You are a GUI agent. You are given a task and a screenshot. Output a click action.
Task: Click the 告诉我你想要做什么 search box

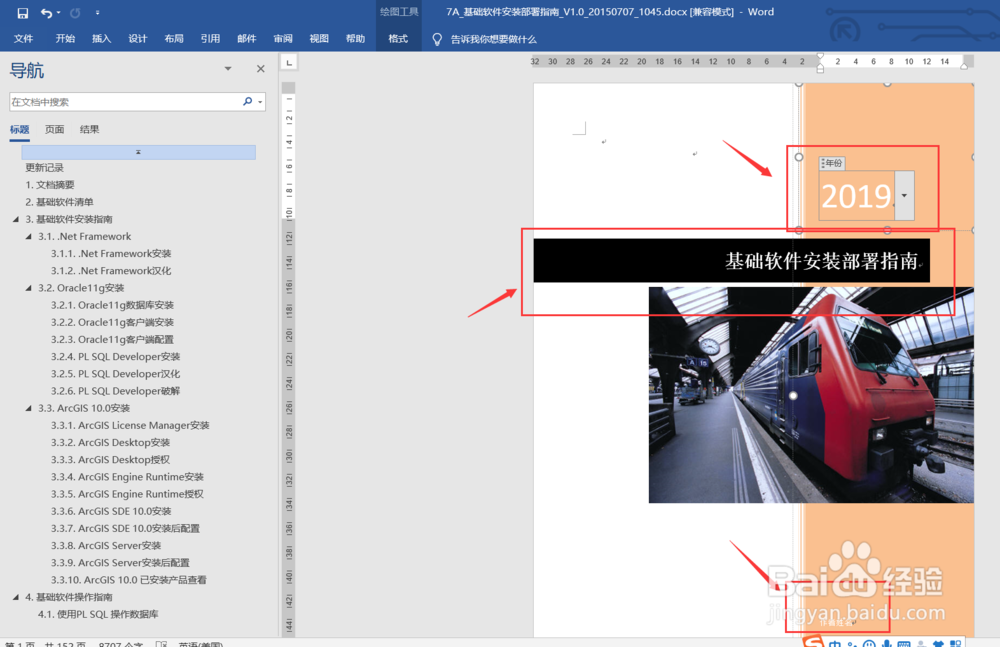494,39
